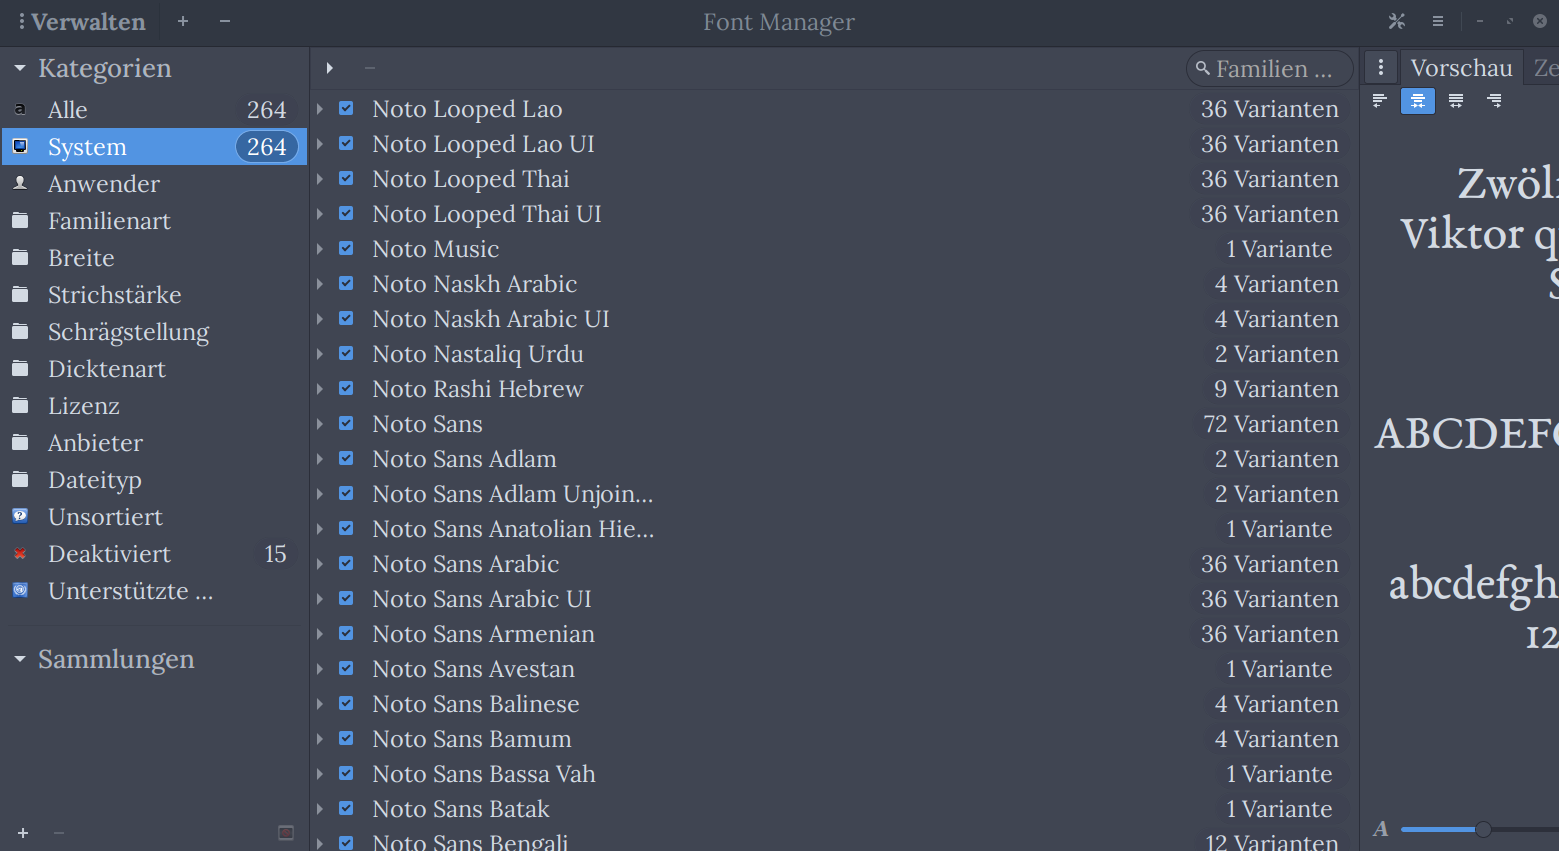
Task: Uncheck the Noto Music font
Action: 346,248
